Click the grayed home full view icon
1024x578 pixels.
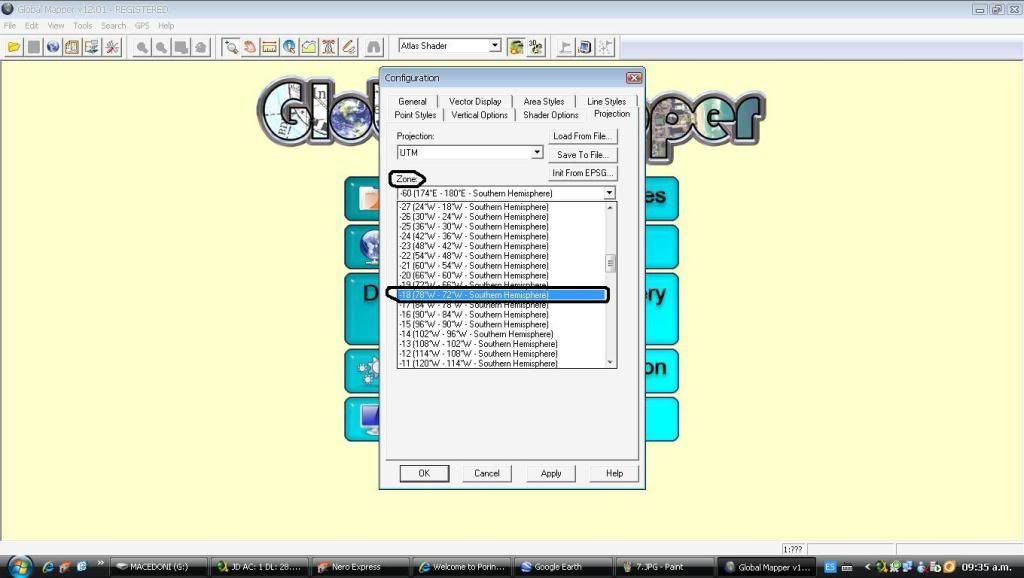click(x=201, y=47)
